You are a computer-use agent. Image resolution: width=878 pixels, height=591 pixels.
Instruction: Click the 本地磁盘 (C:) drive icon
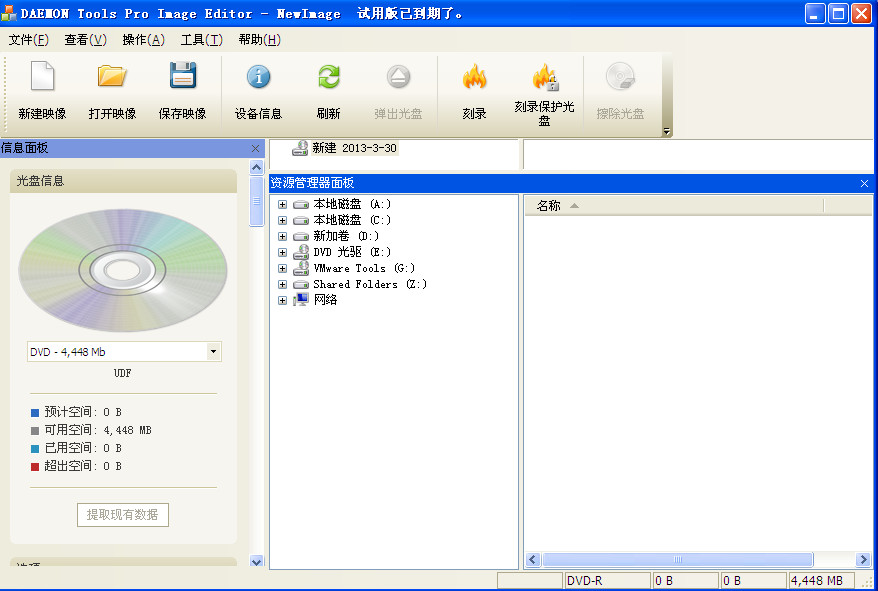pos(301,220)
